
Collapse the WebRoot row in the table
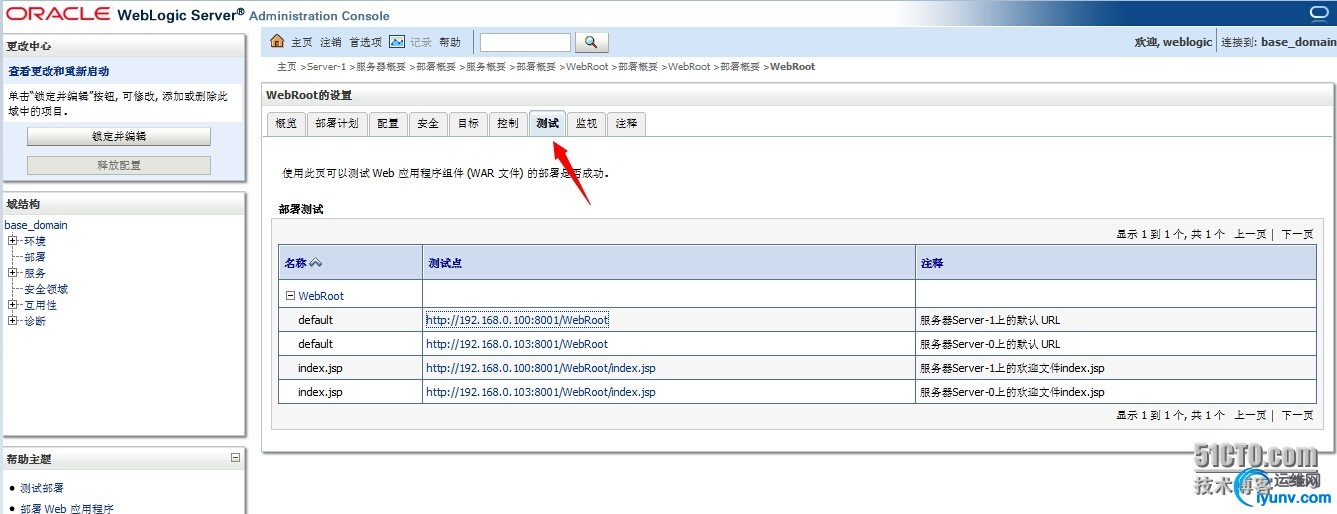[290, 296]
